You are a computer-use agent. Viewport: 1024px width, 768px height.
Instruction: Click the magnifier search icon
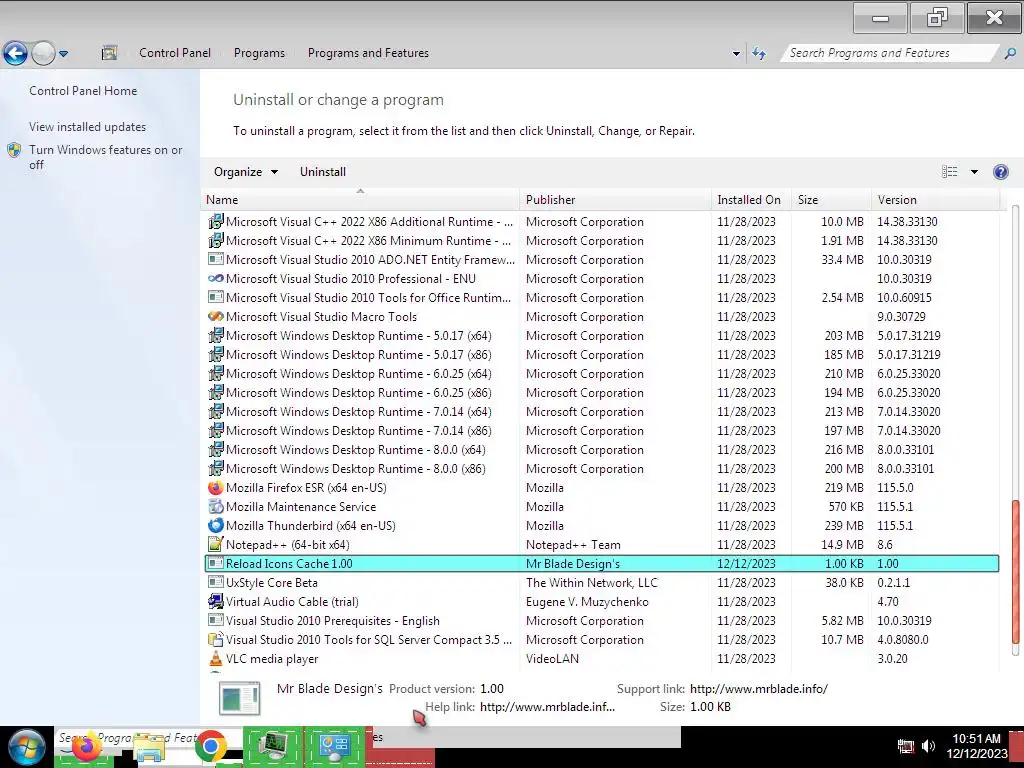pyautogui.click(x=1010, y=53)
